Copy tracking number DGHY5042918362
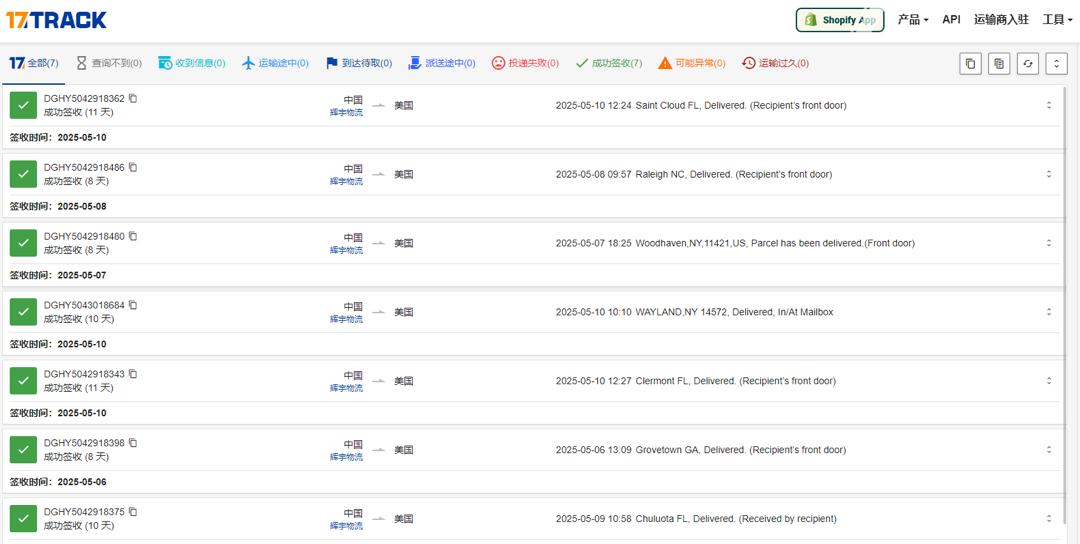The image size is (1080, 544). [133, 98]
